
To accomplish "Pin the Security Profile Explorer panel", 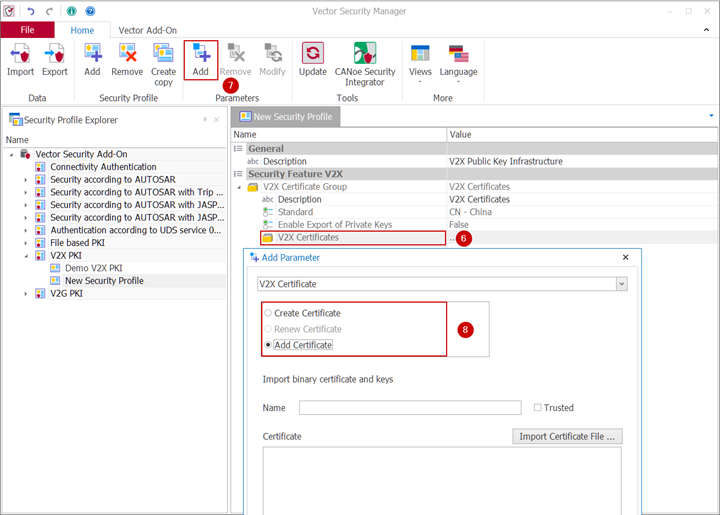I will 205,119.
